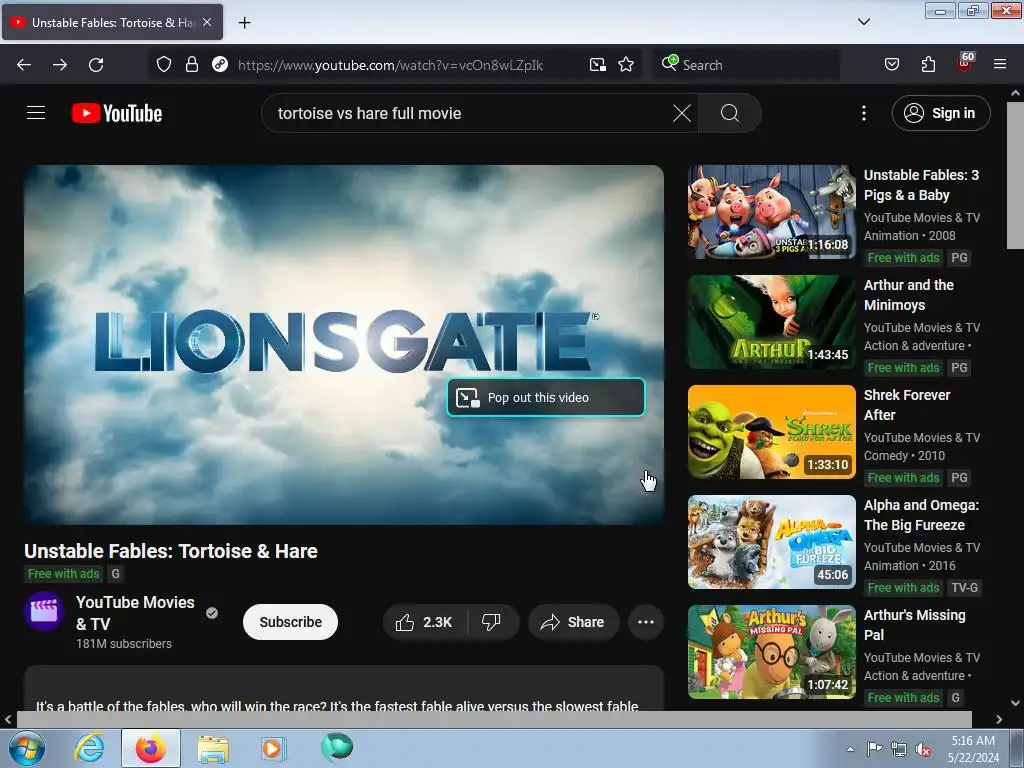This screenshot has width=1024, height=768.
Task: Show hidden system tray icons
Action: pos(850,750)
